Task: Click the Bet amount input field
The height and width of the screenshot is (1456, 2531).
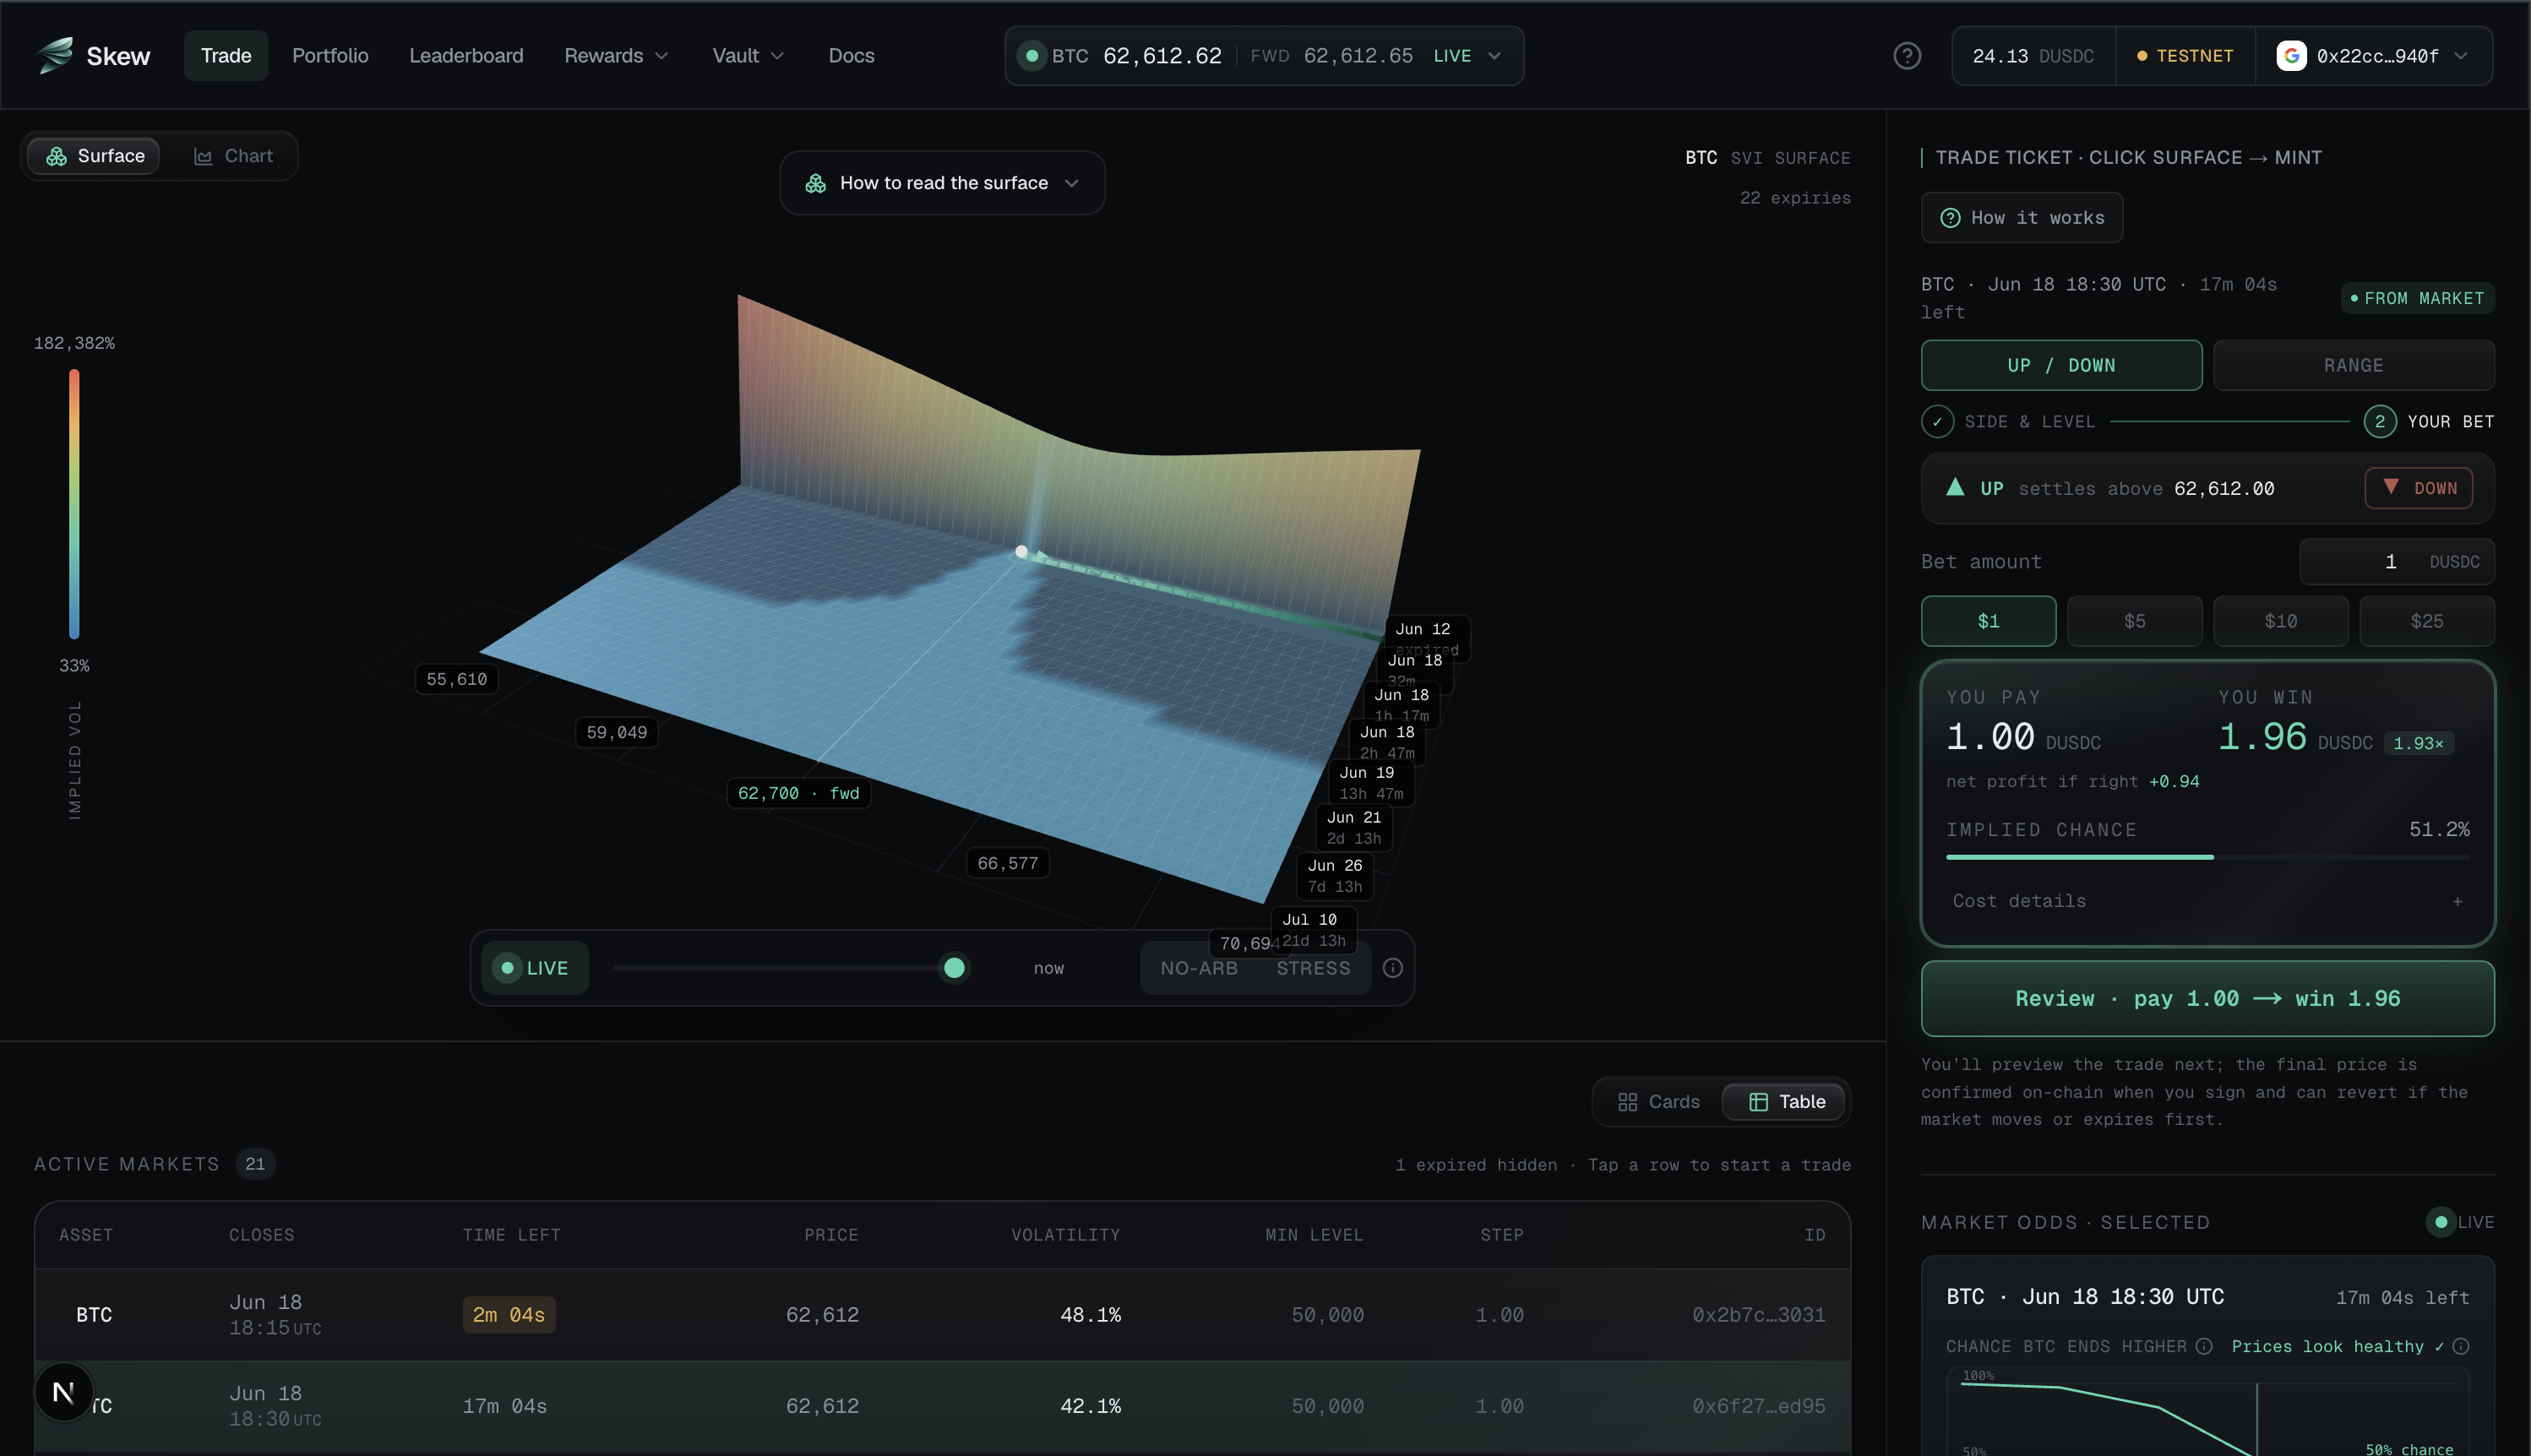Action: (2396, 562)
